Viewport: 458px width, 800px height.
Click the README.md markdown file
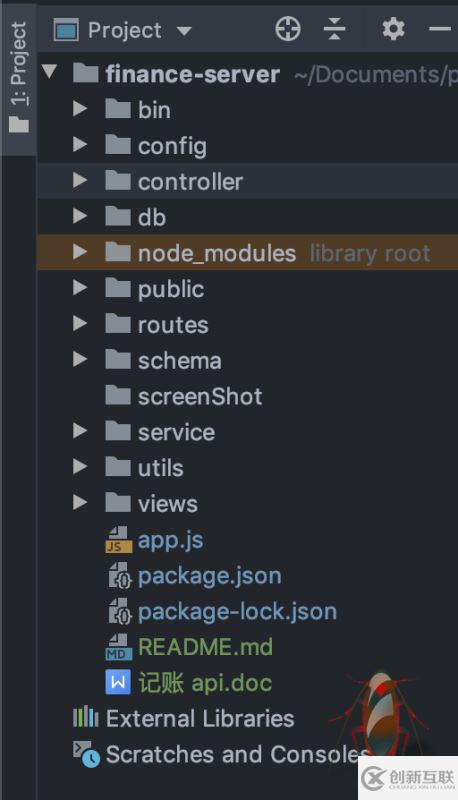(x=205, y=647)
